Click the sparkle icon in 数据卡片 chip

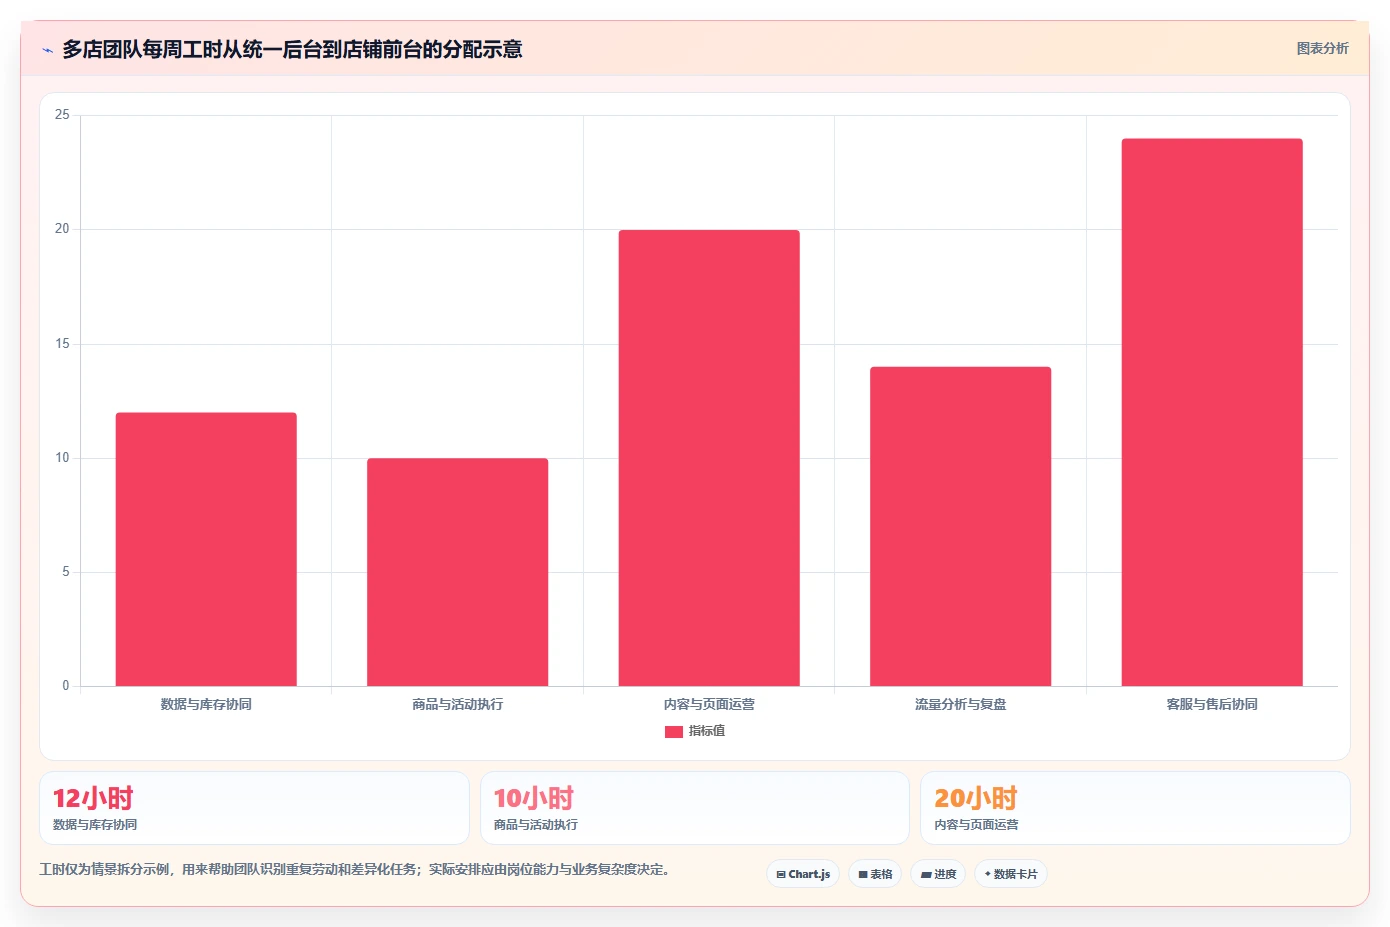coord(988,874)
